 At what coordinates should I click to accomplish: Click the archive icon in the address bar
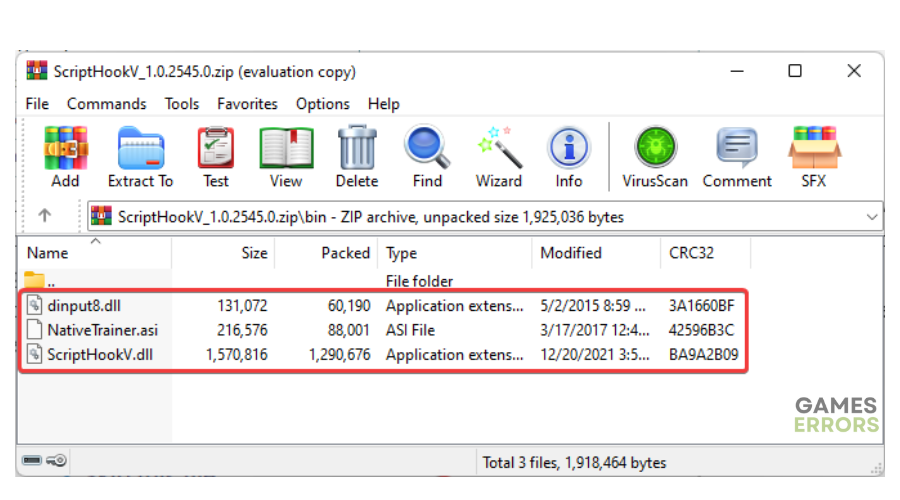coord(102,216)
